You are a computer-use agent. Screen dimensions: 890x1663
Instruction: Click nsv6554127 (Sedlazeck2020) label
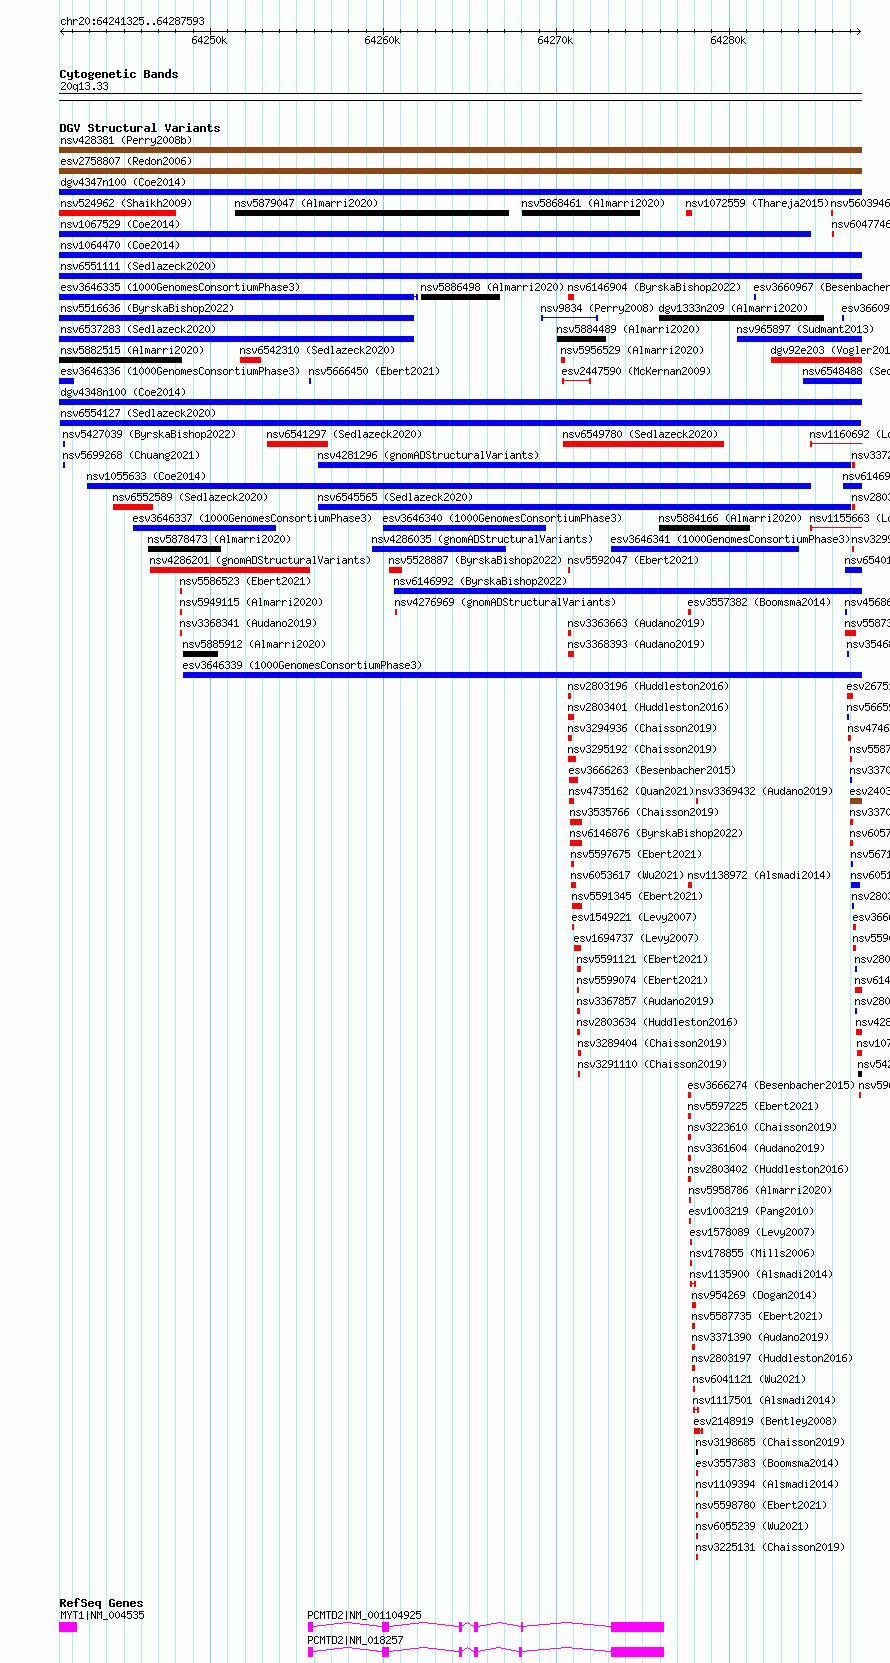pyautogui.click(x=137, y=413)
